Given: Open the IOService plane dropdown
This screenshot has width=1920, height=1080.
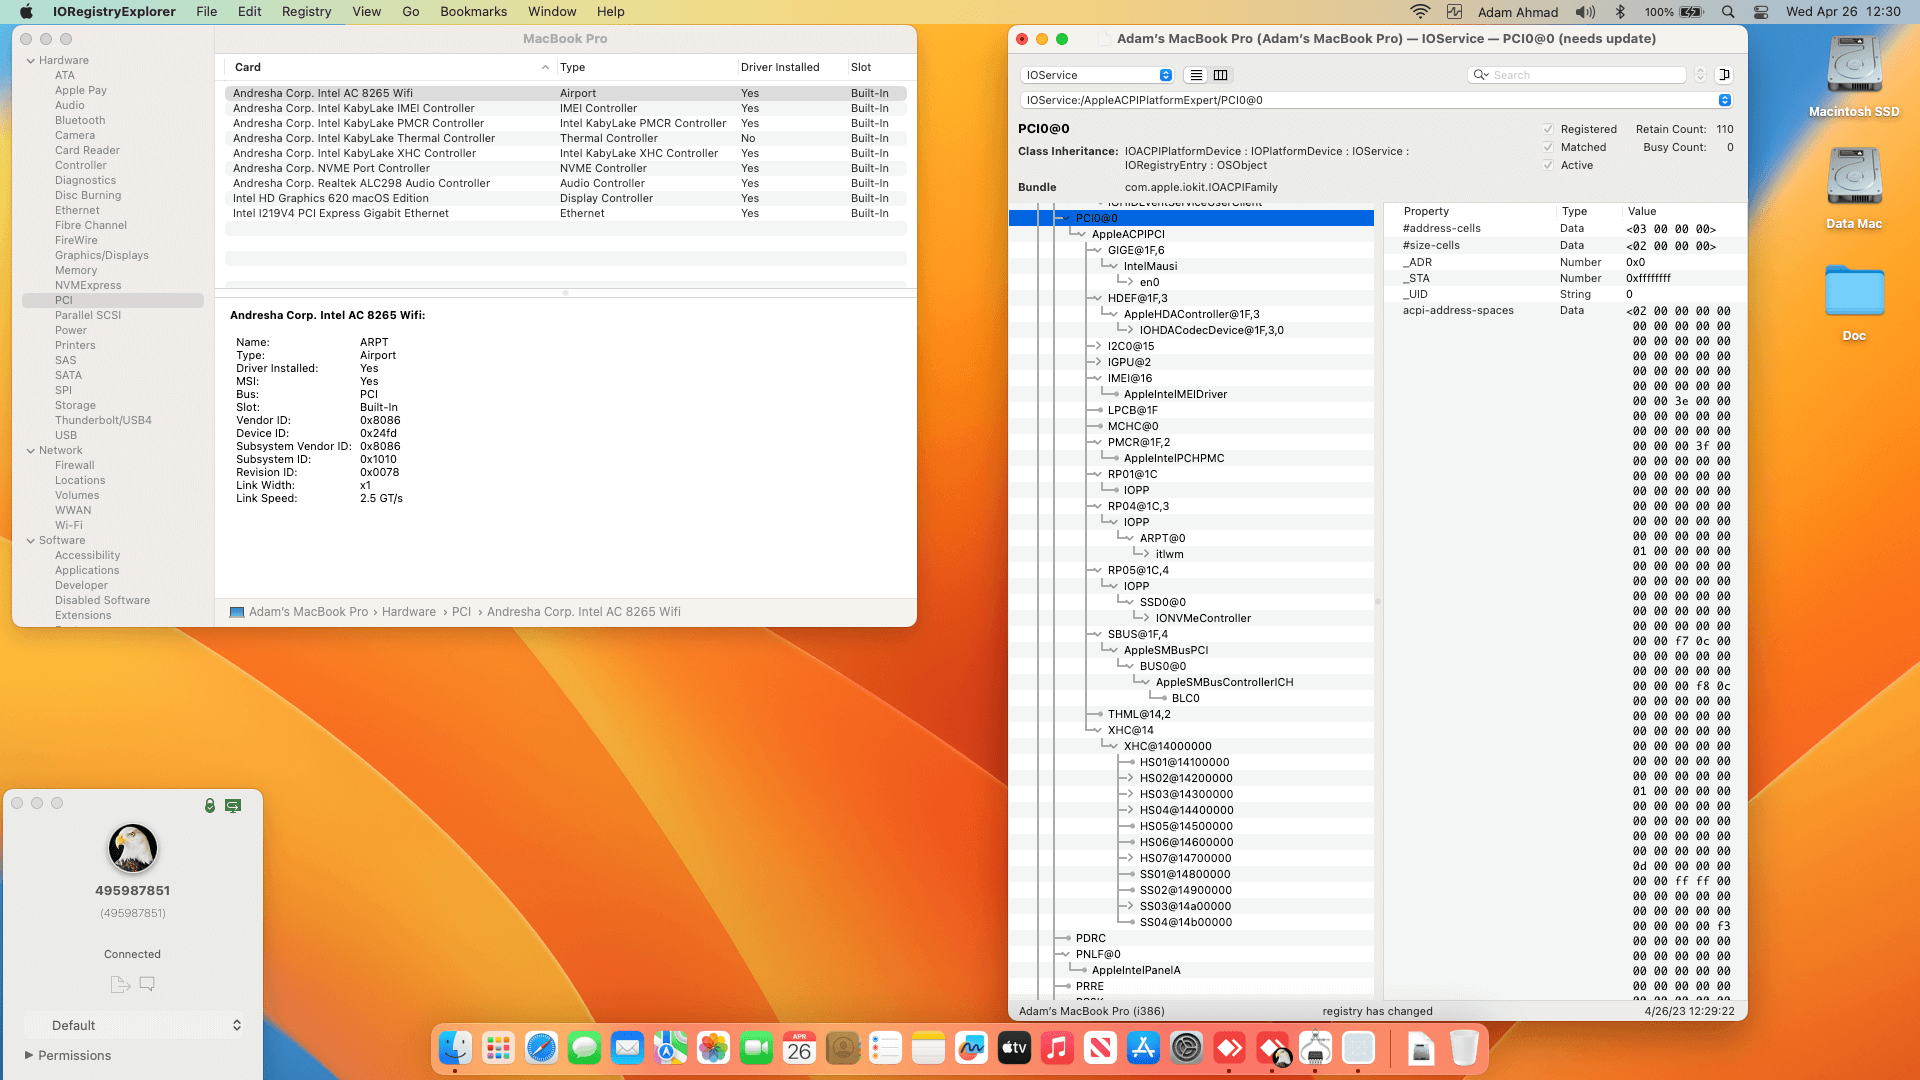Looking at the screenshot, I should [x=1098, y=75].
